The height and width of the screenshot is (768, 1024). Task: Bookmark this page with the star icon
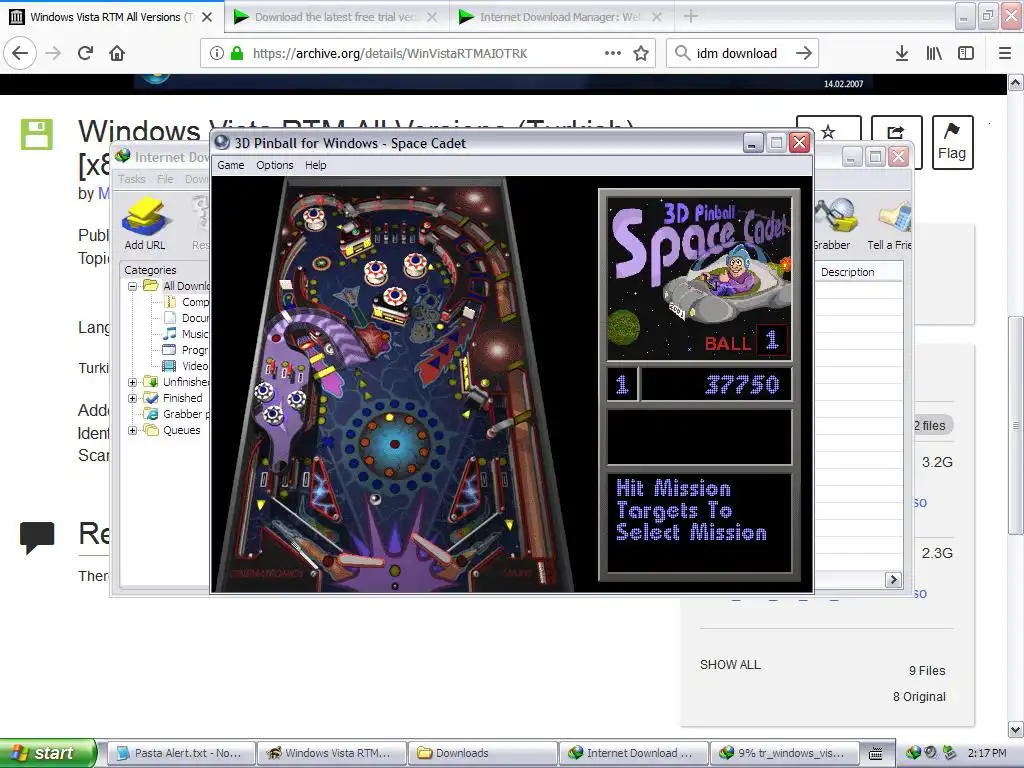pos(641,53)
